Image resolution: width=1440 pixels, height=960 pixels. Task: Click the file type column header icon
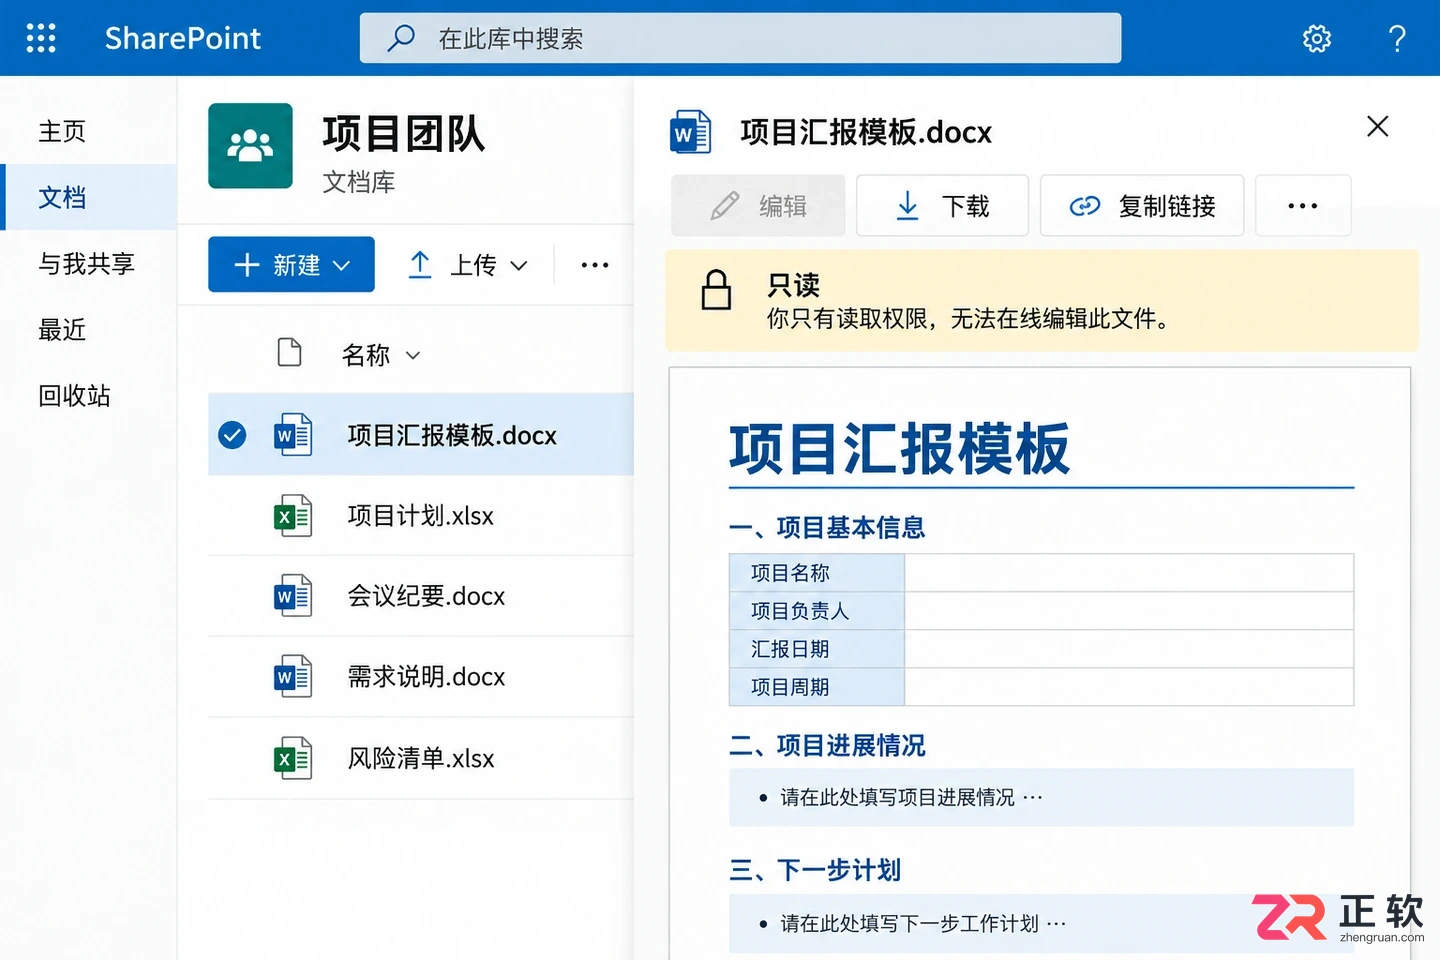[x=289, y=353]
